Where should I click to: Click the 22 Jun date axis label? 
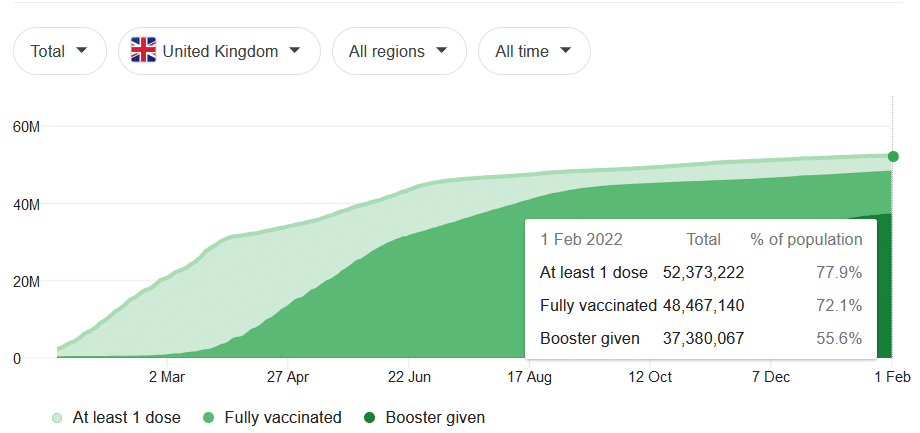(x=408, y=377)
